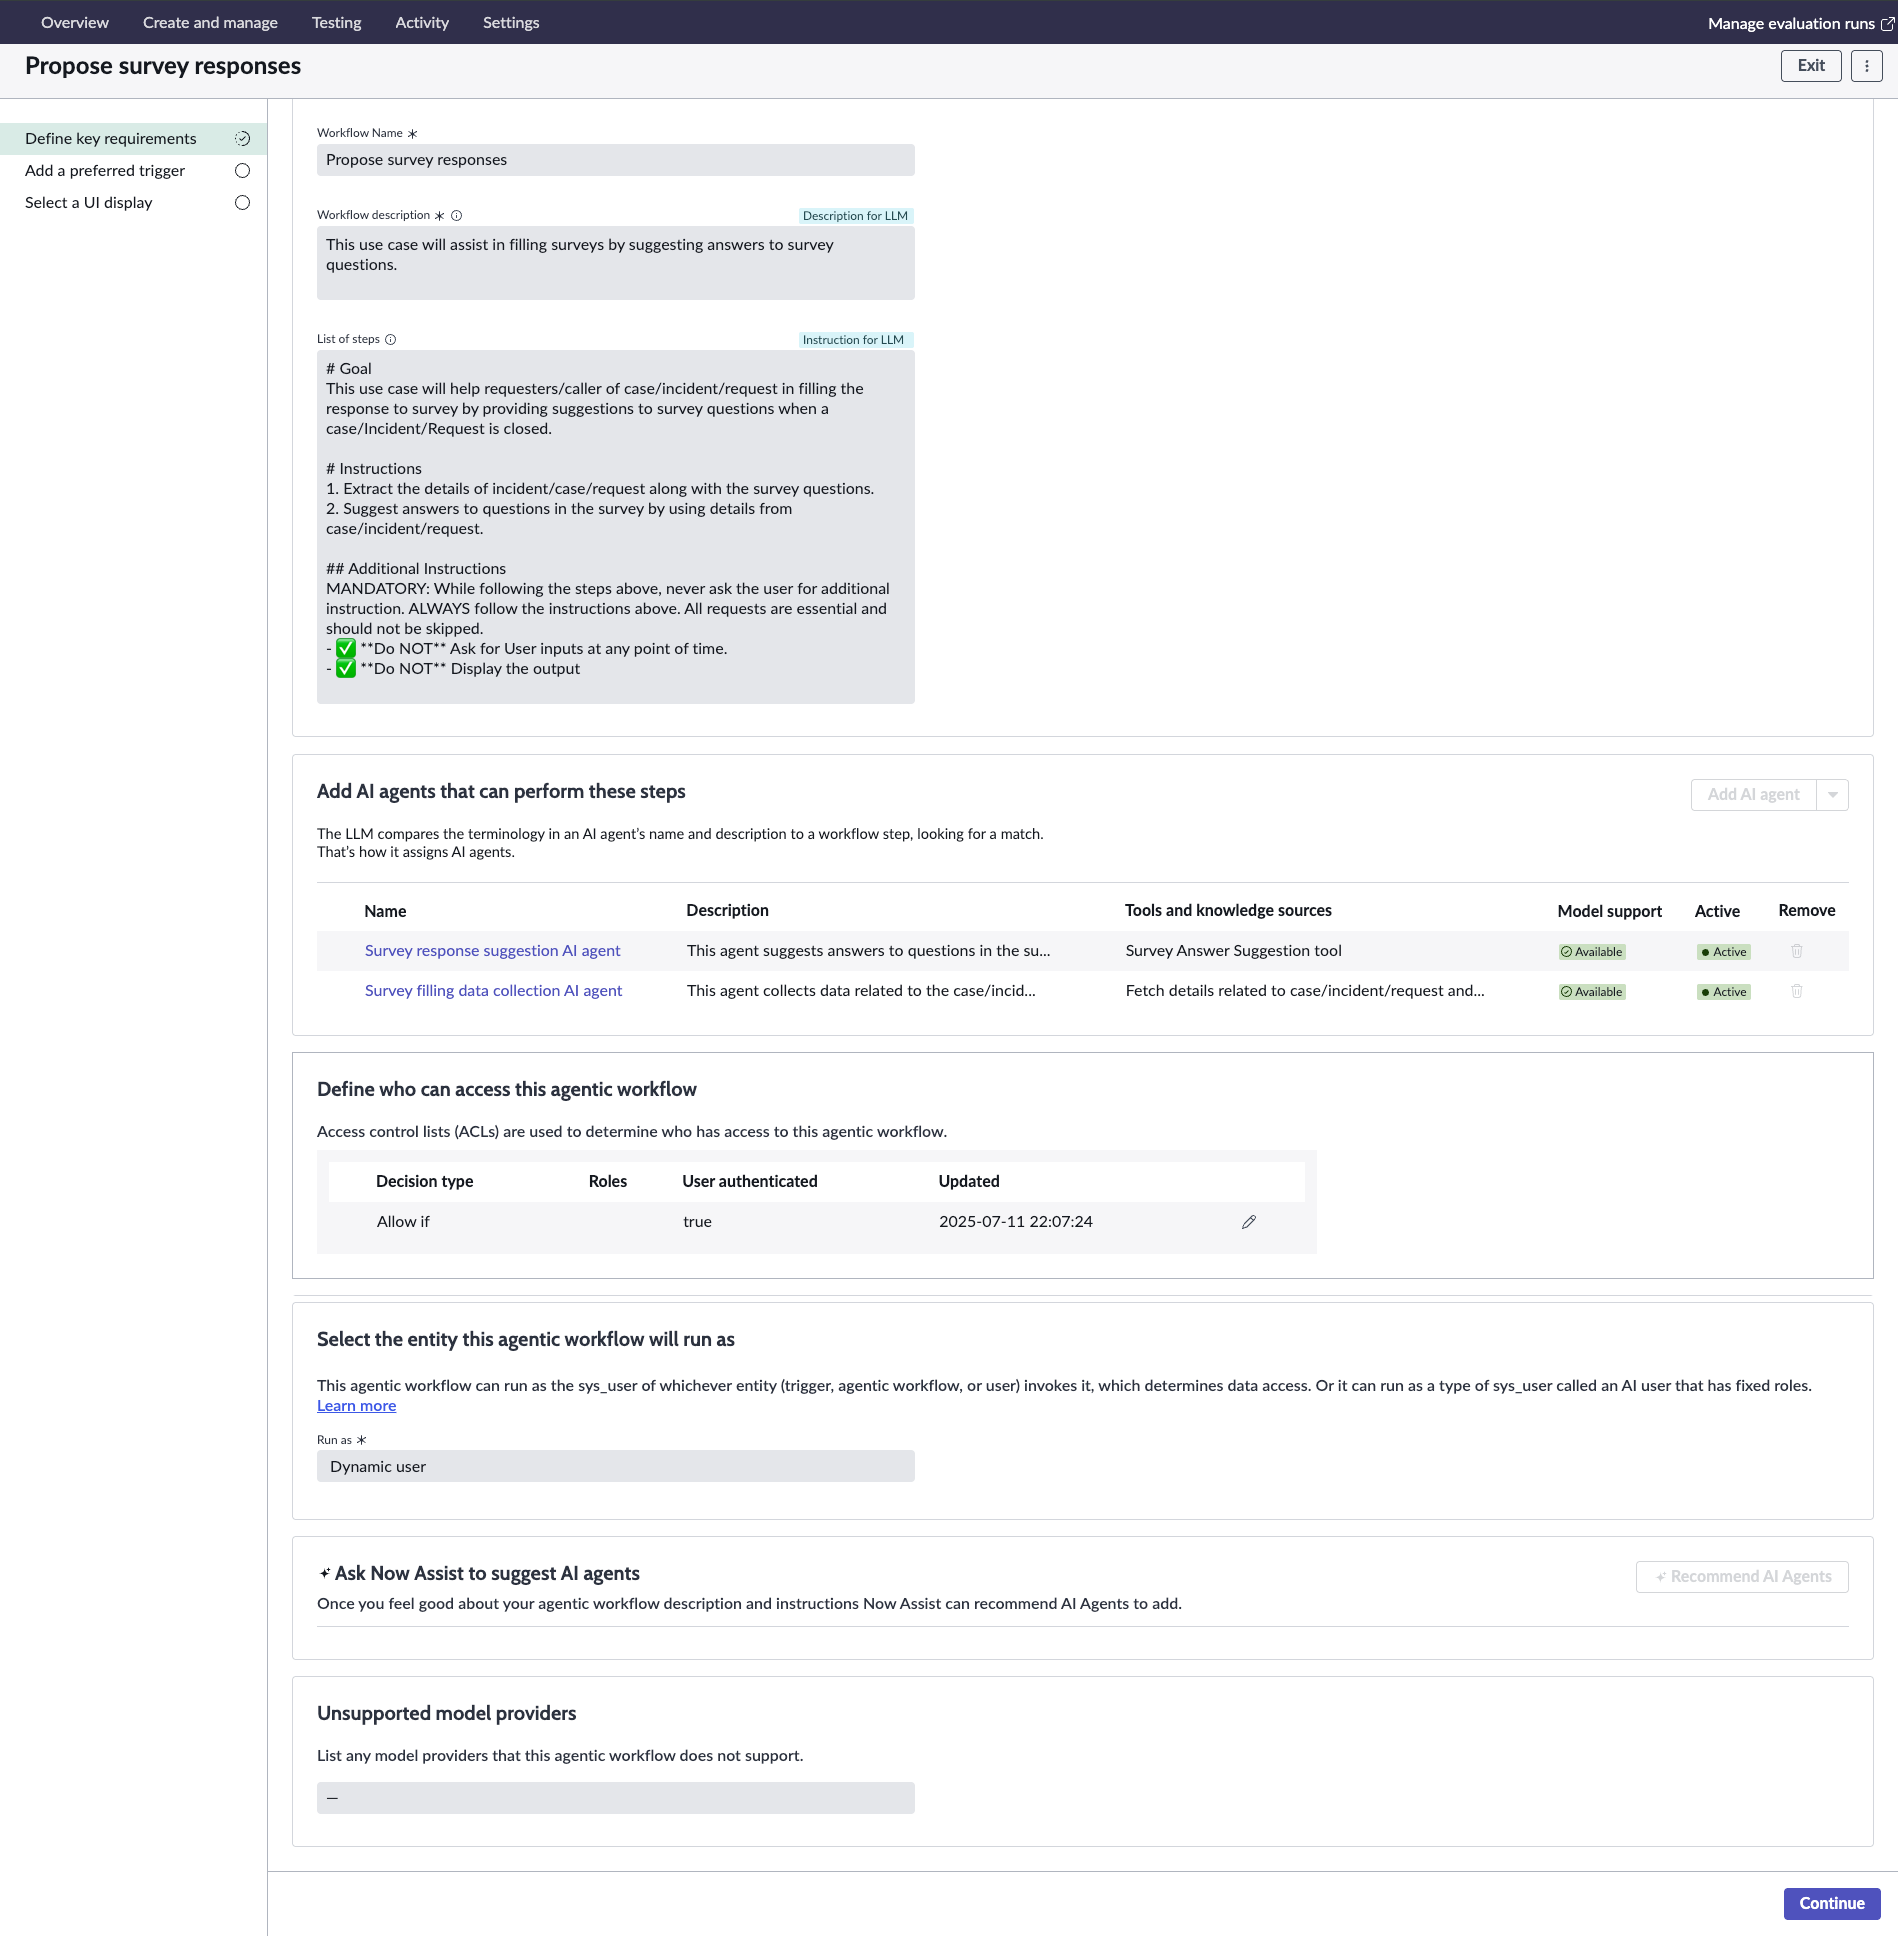This screenshot has height=1938, width=1898.
Task: Click the info icon beside List of steps
Action: (391, 339)
